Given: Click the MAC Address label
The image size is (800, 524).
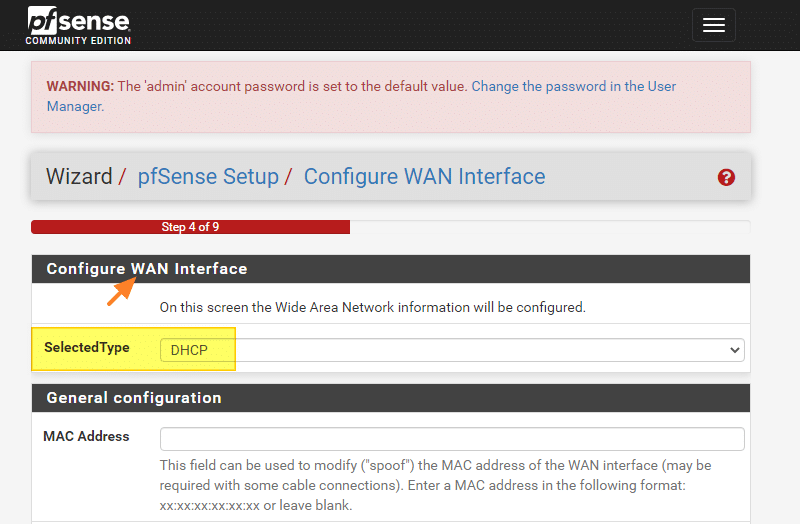Looking at the screenshot, I should (86, 436).
